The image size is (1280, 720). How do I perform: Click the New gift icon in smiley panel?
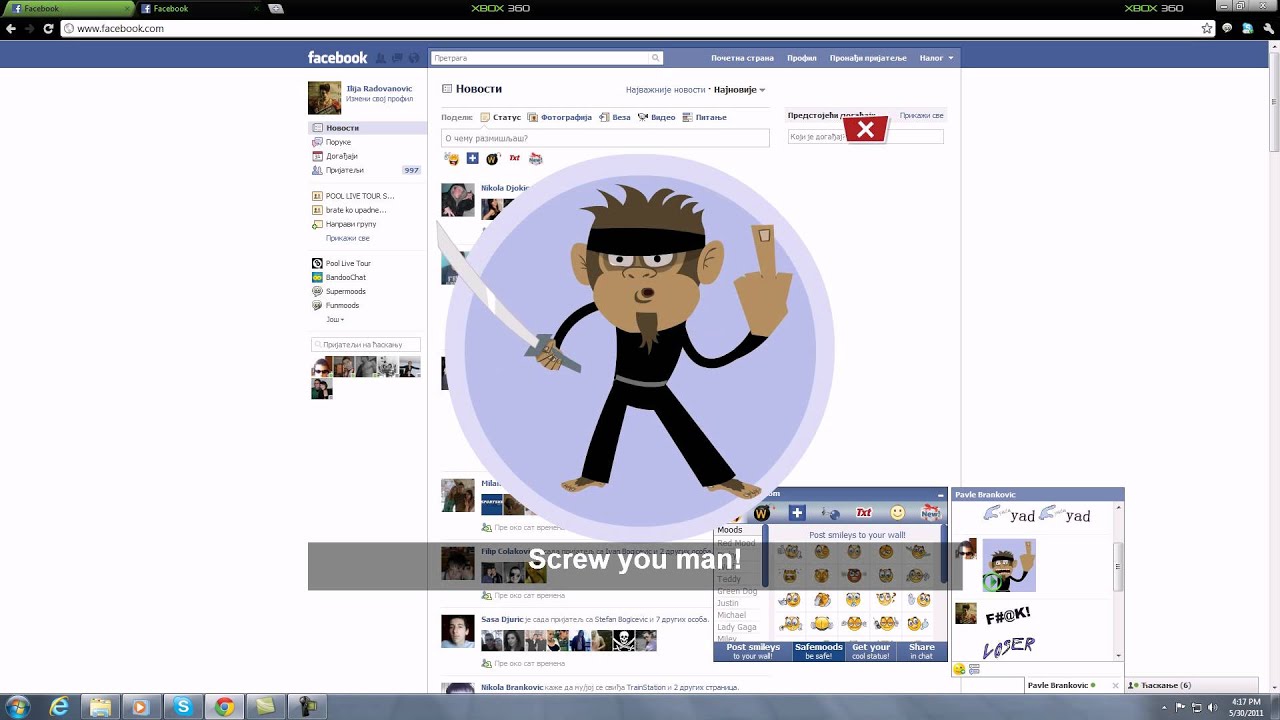[x=931, y=513]
